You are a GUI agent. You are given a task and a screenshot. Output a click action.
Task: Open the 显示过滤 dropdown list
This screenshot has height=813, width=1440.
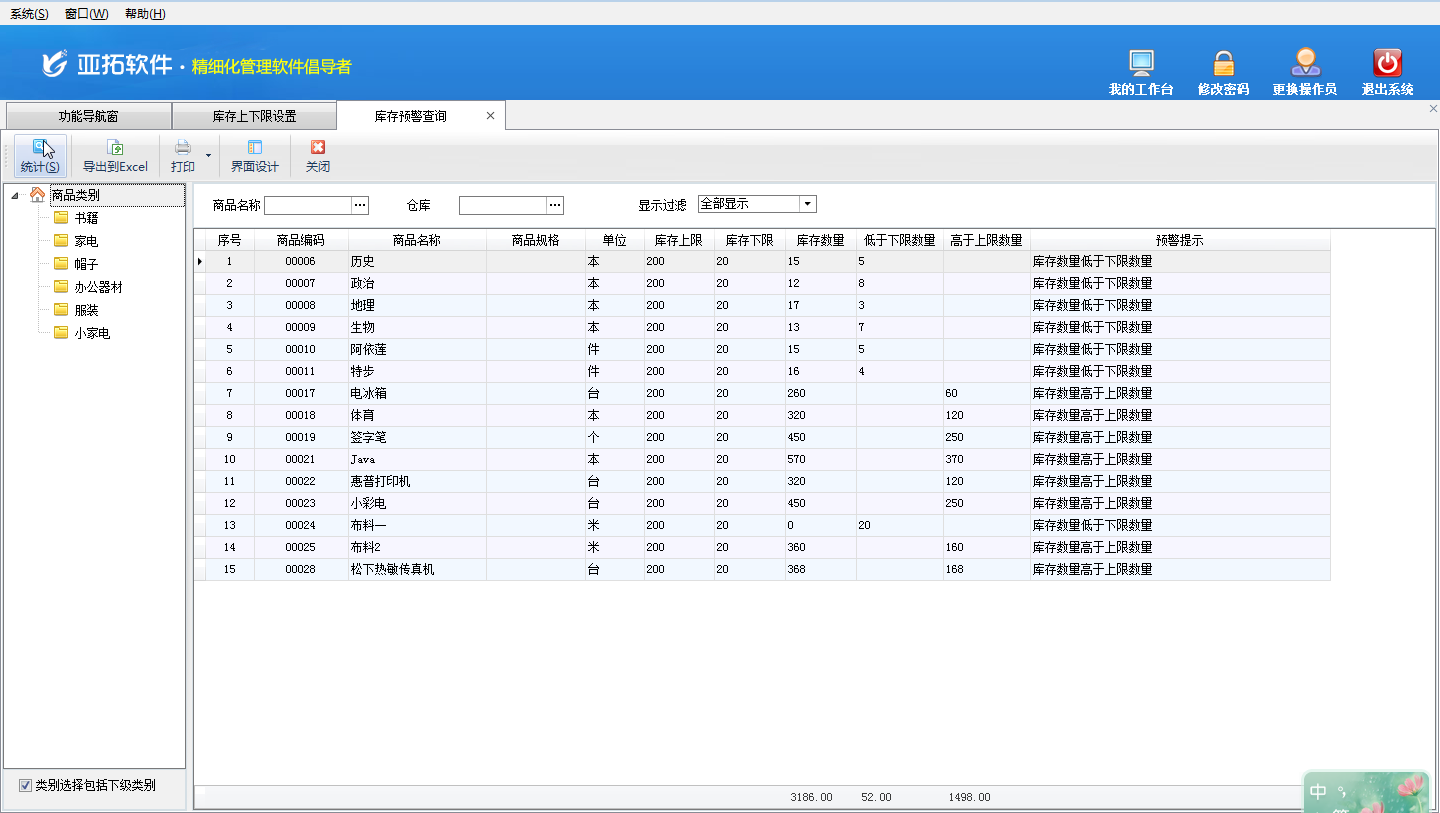pyautogui.click(x=808, y=204)
